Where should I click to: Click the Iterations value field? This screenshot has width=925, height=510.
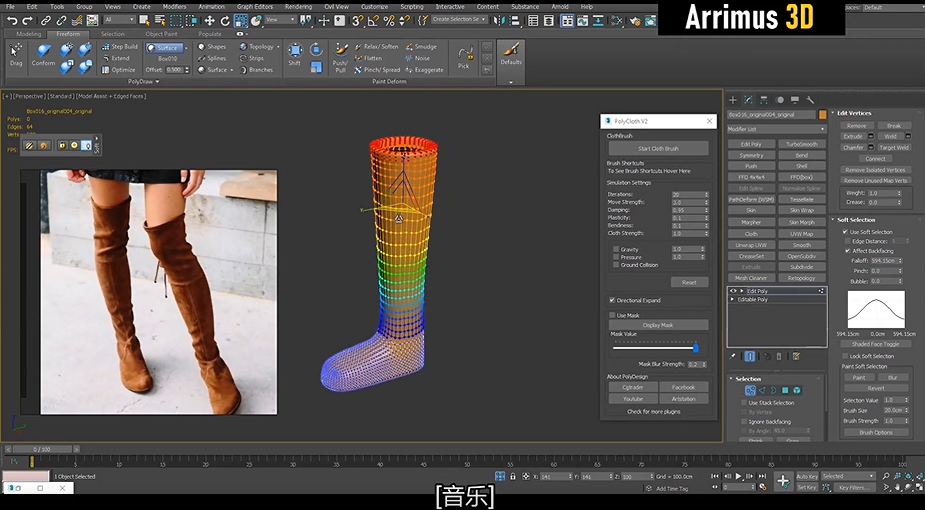click(686, 195)
